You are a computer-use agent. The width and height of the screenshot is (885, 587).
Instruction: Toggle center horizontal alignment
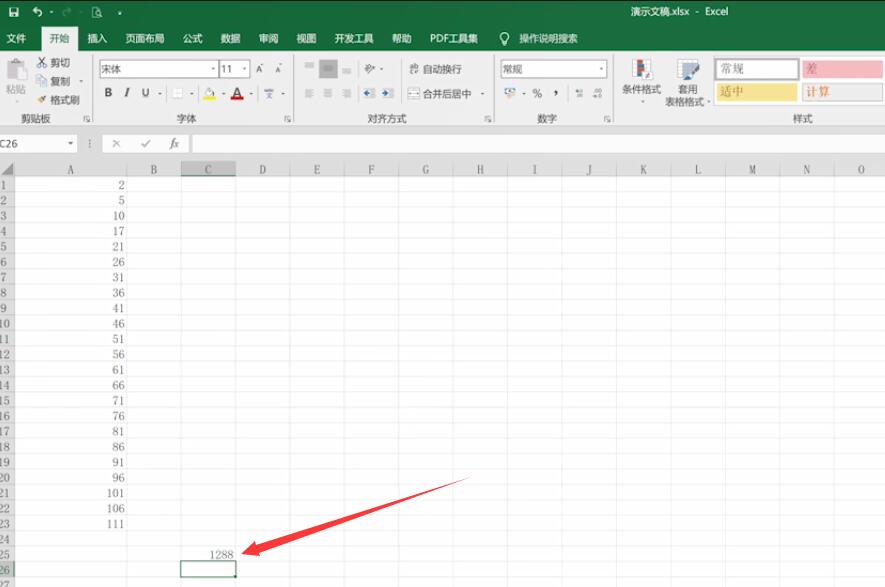pyautogui.click(x=328, y=93)
